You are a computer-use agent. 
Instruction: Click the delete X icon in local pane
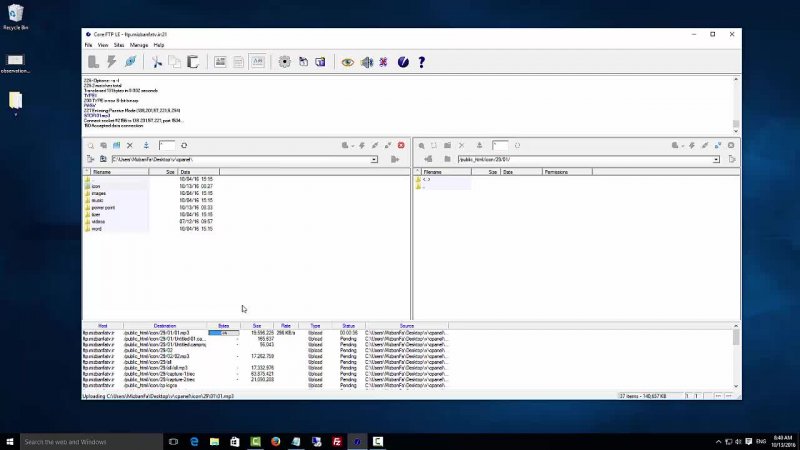(132, 146)
